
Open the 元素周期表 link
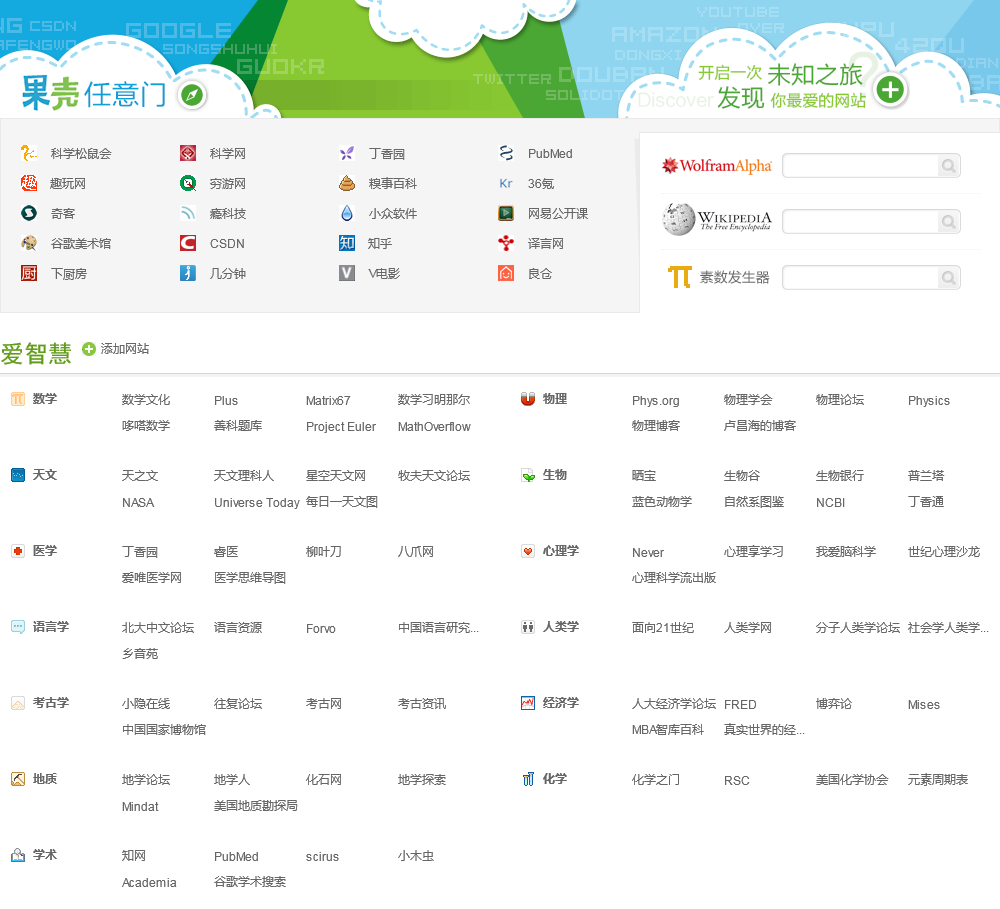click(938, 780)
